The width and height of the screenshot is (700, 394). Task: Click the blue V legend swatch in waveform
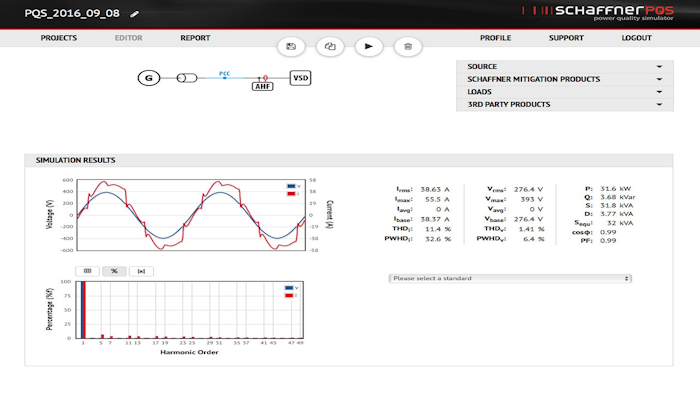pos(291,186)
